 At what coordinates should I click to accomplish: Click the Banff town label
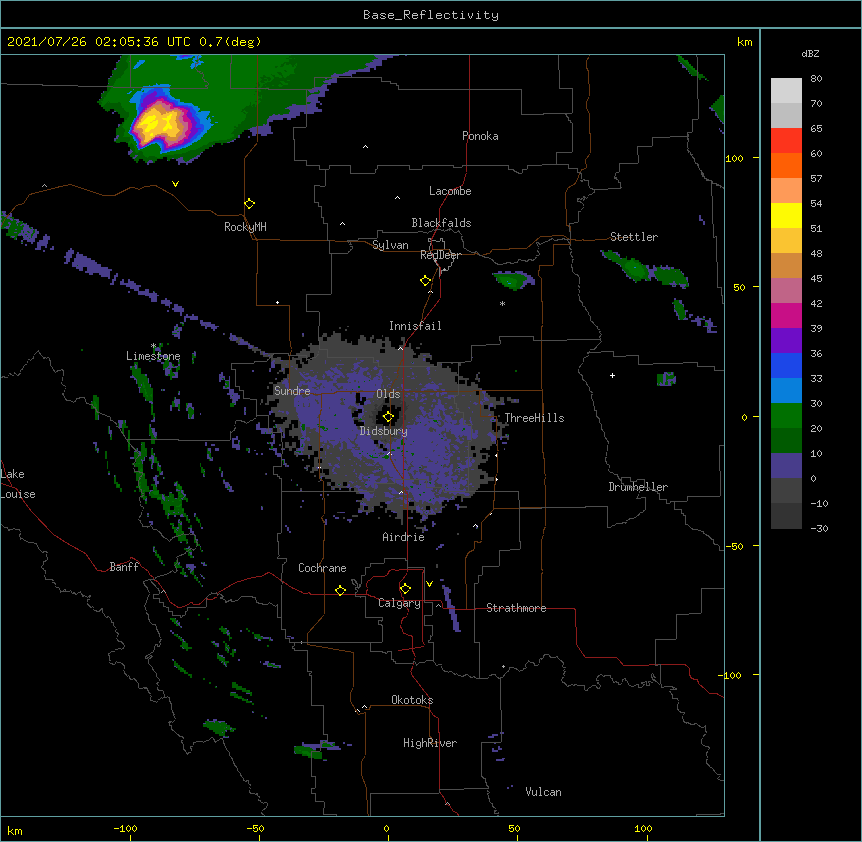[124, 567]
